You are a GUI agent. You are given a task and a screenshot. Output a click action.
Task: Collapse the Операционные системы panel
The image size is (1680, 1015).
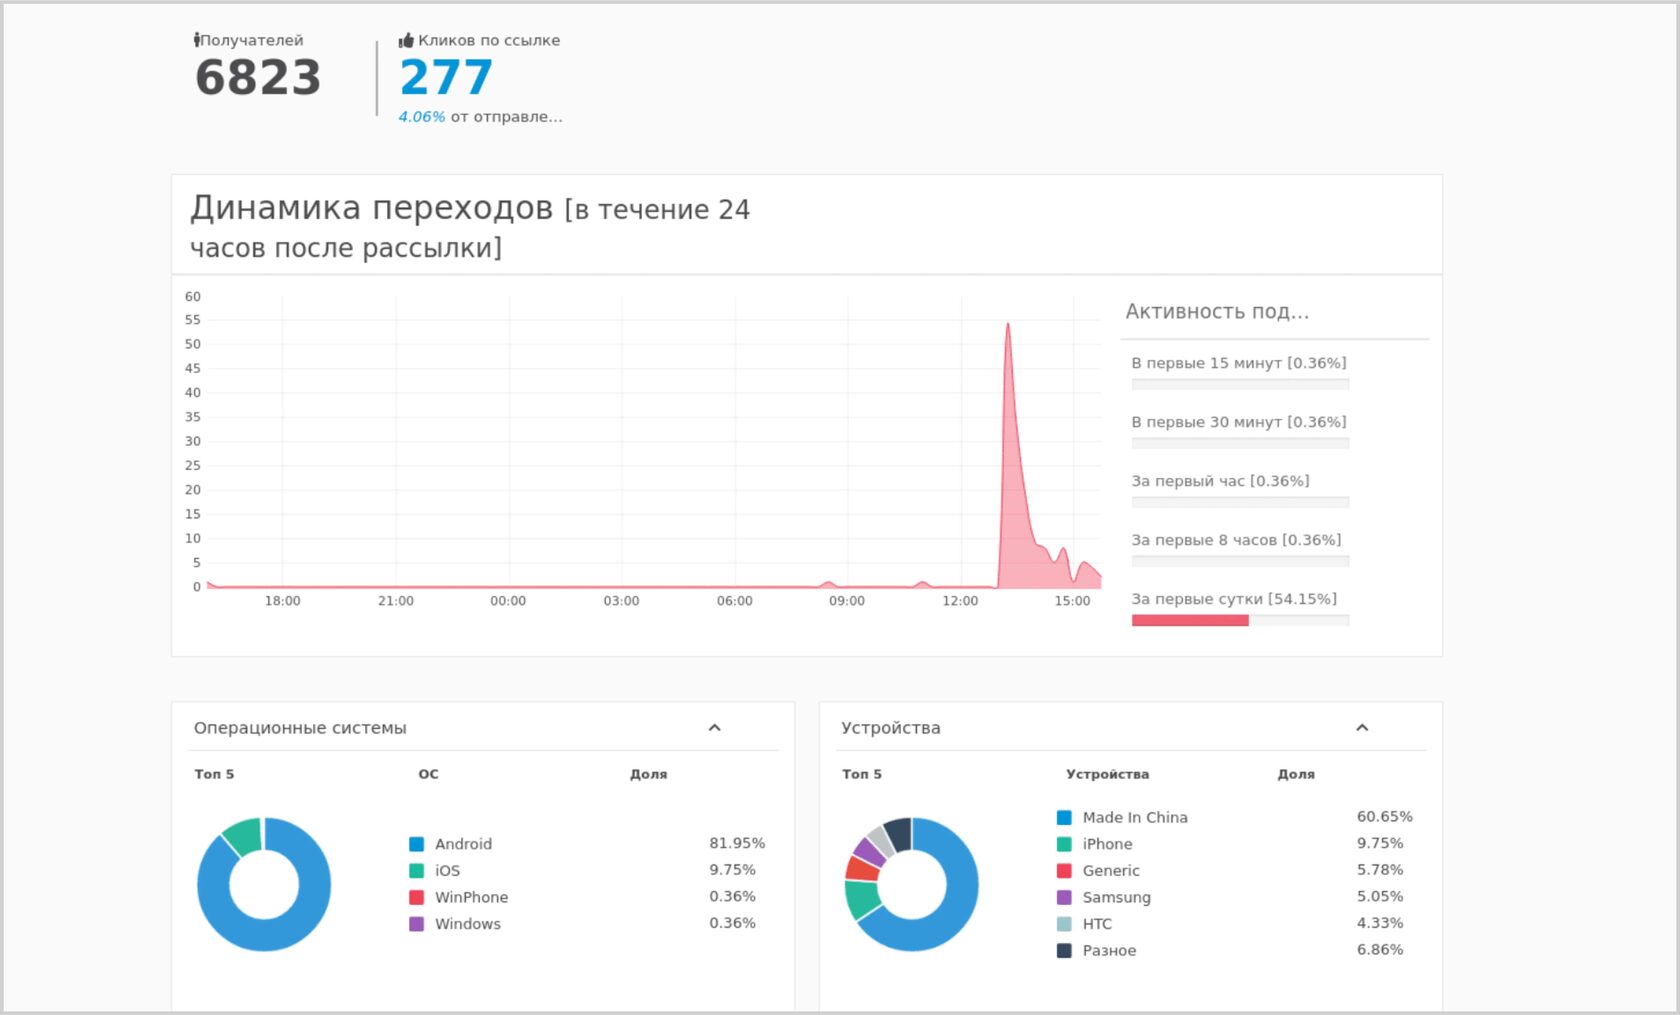[714, 728]
